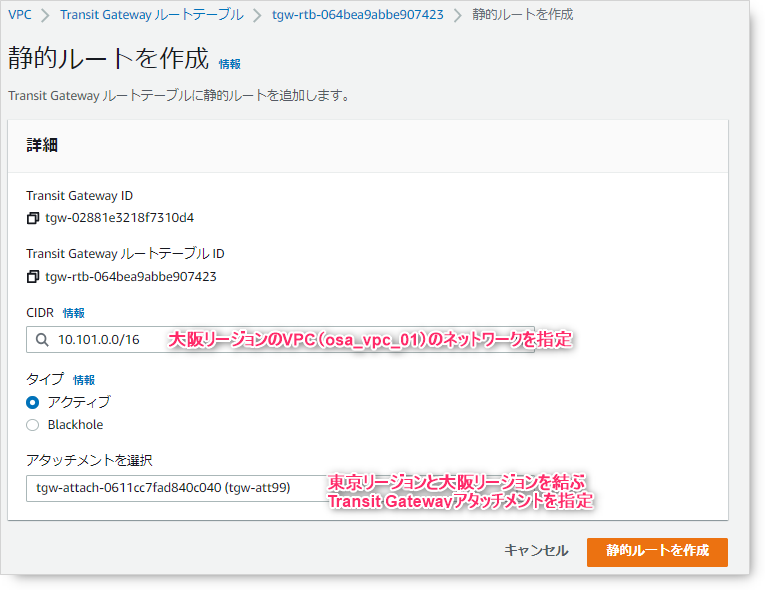
Task: Click the search magnifier in the CIDR field
Action: [42, 340]
